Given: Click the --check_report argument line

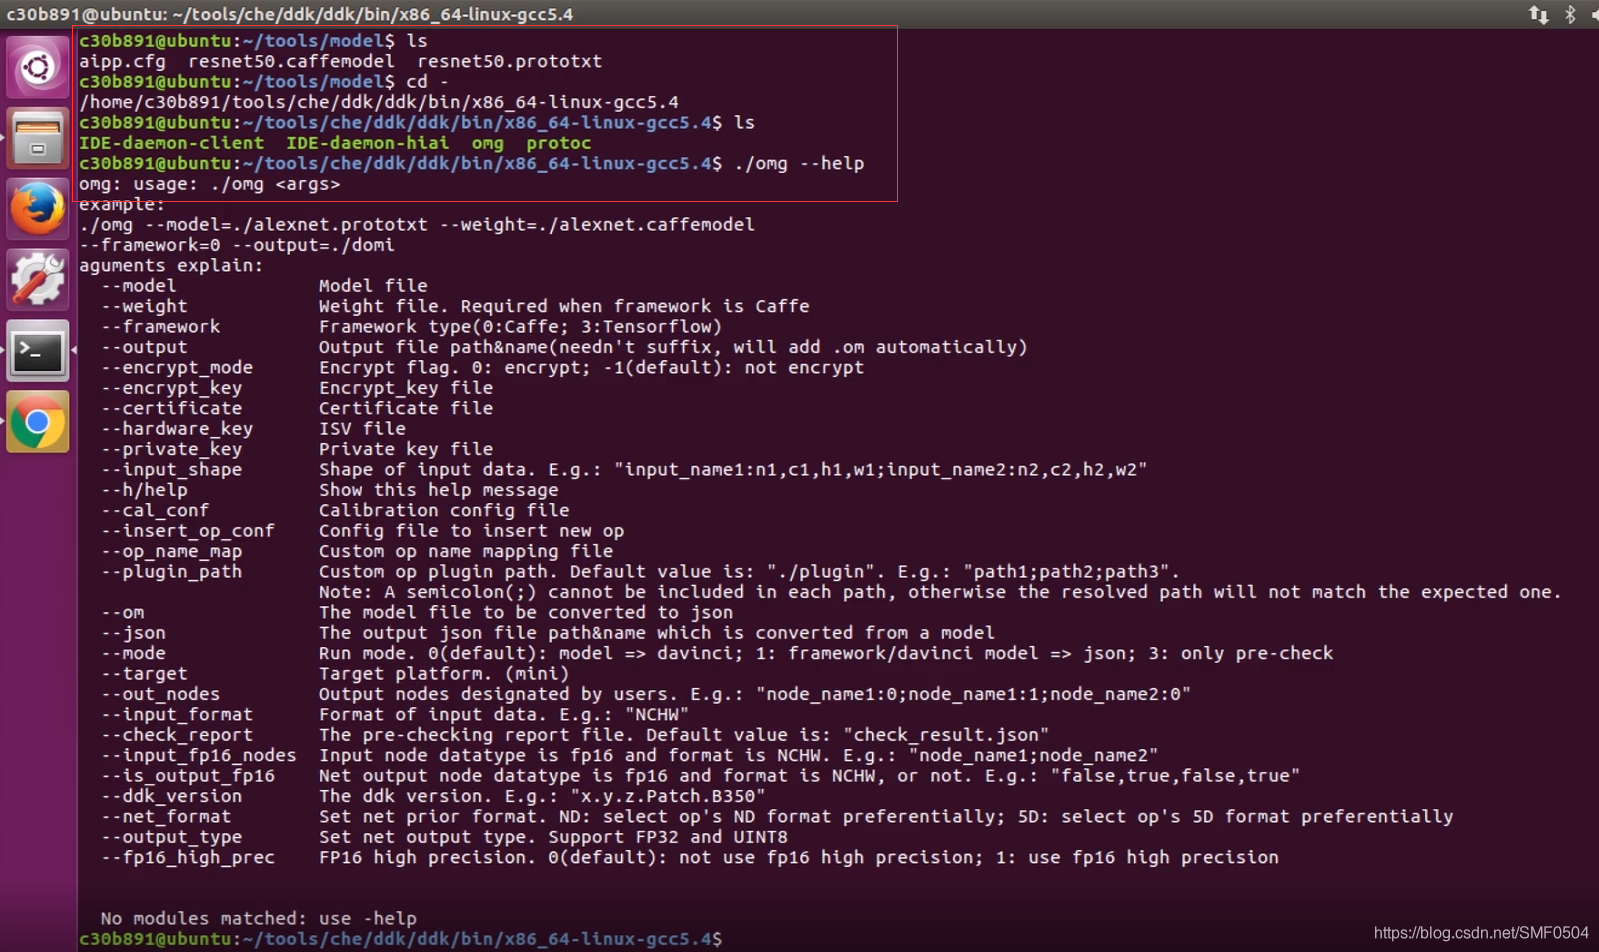Looking at the screenshot, I should (x=575, y=735).
